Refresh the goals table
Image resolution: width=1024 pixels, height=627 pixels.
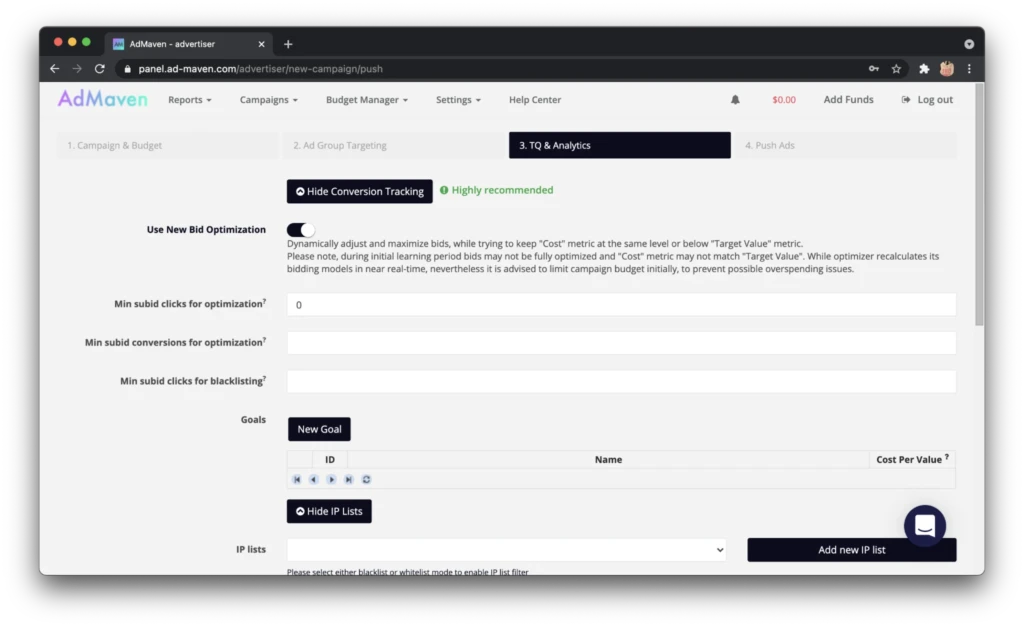point(366,479)
